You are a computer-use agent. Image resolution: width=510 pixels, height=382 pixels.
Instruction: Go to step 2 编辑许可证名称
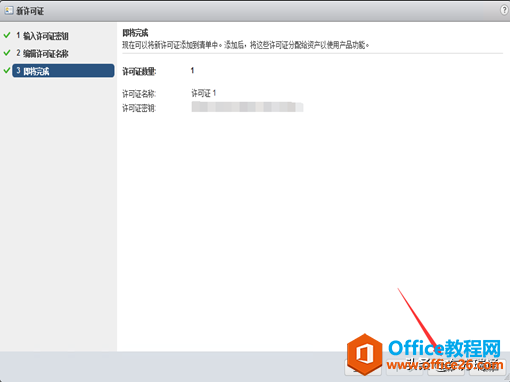point(43,53)
